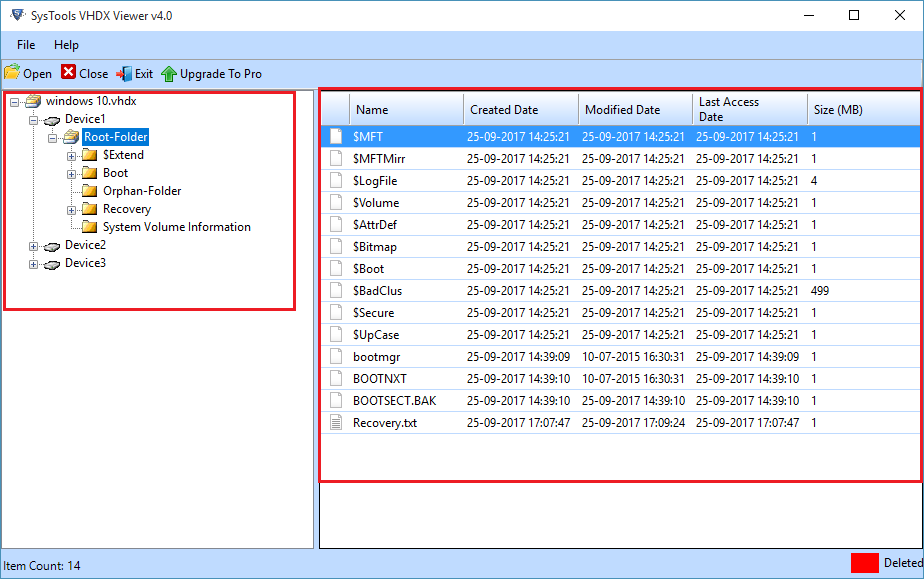924x579 pixels.
Task: Click Recovery.txt modified date 17:09:24
Action: 633,423
